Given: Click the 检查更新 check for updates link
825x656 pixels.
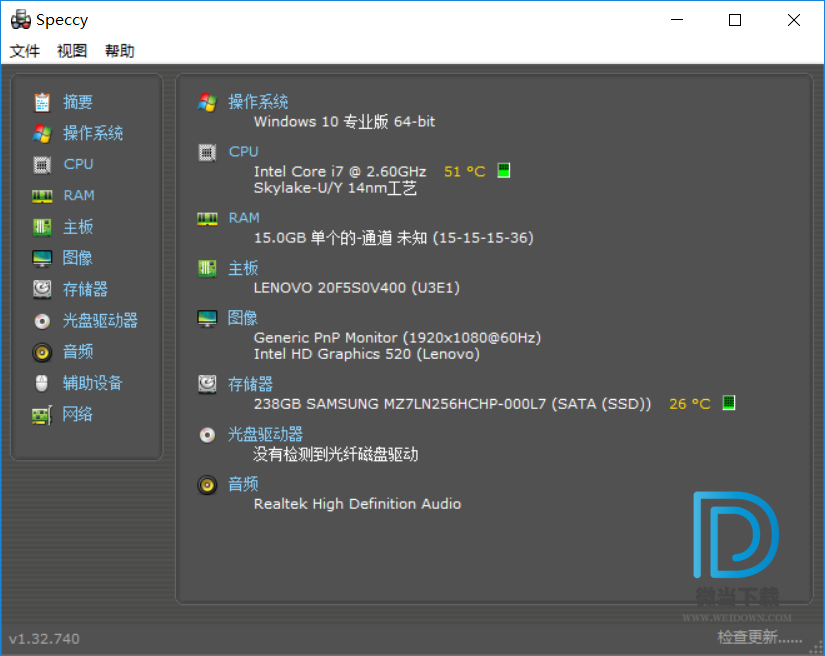Looking at the screenshot, I should [x=760, y=637].
